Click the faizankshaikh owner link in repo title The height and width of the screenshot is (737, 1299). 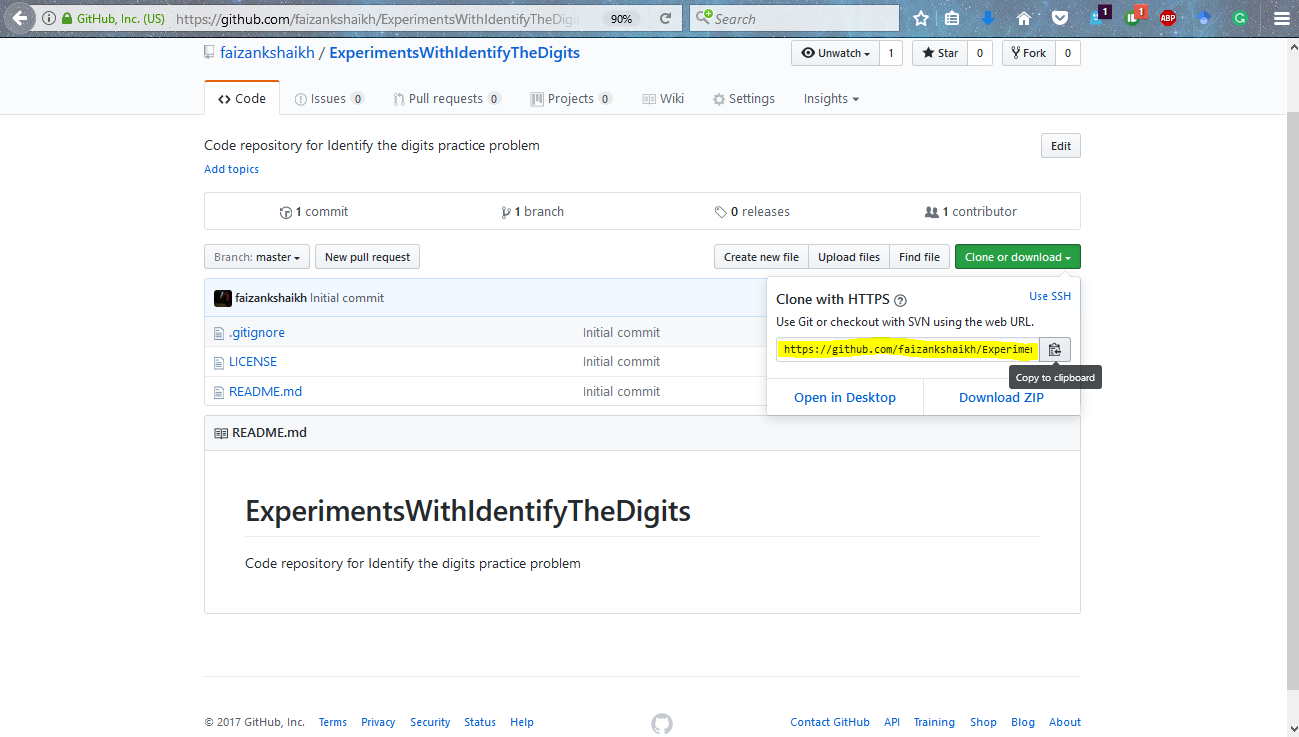coord(267,53)
